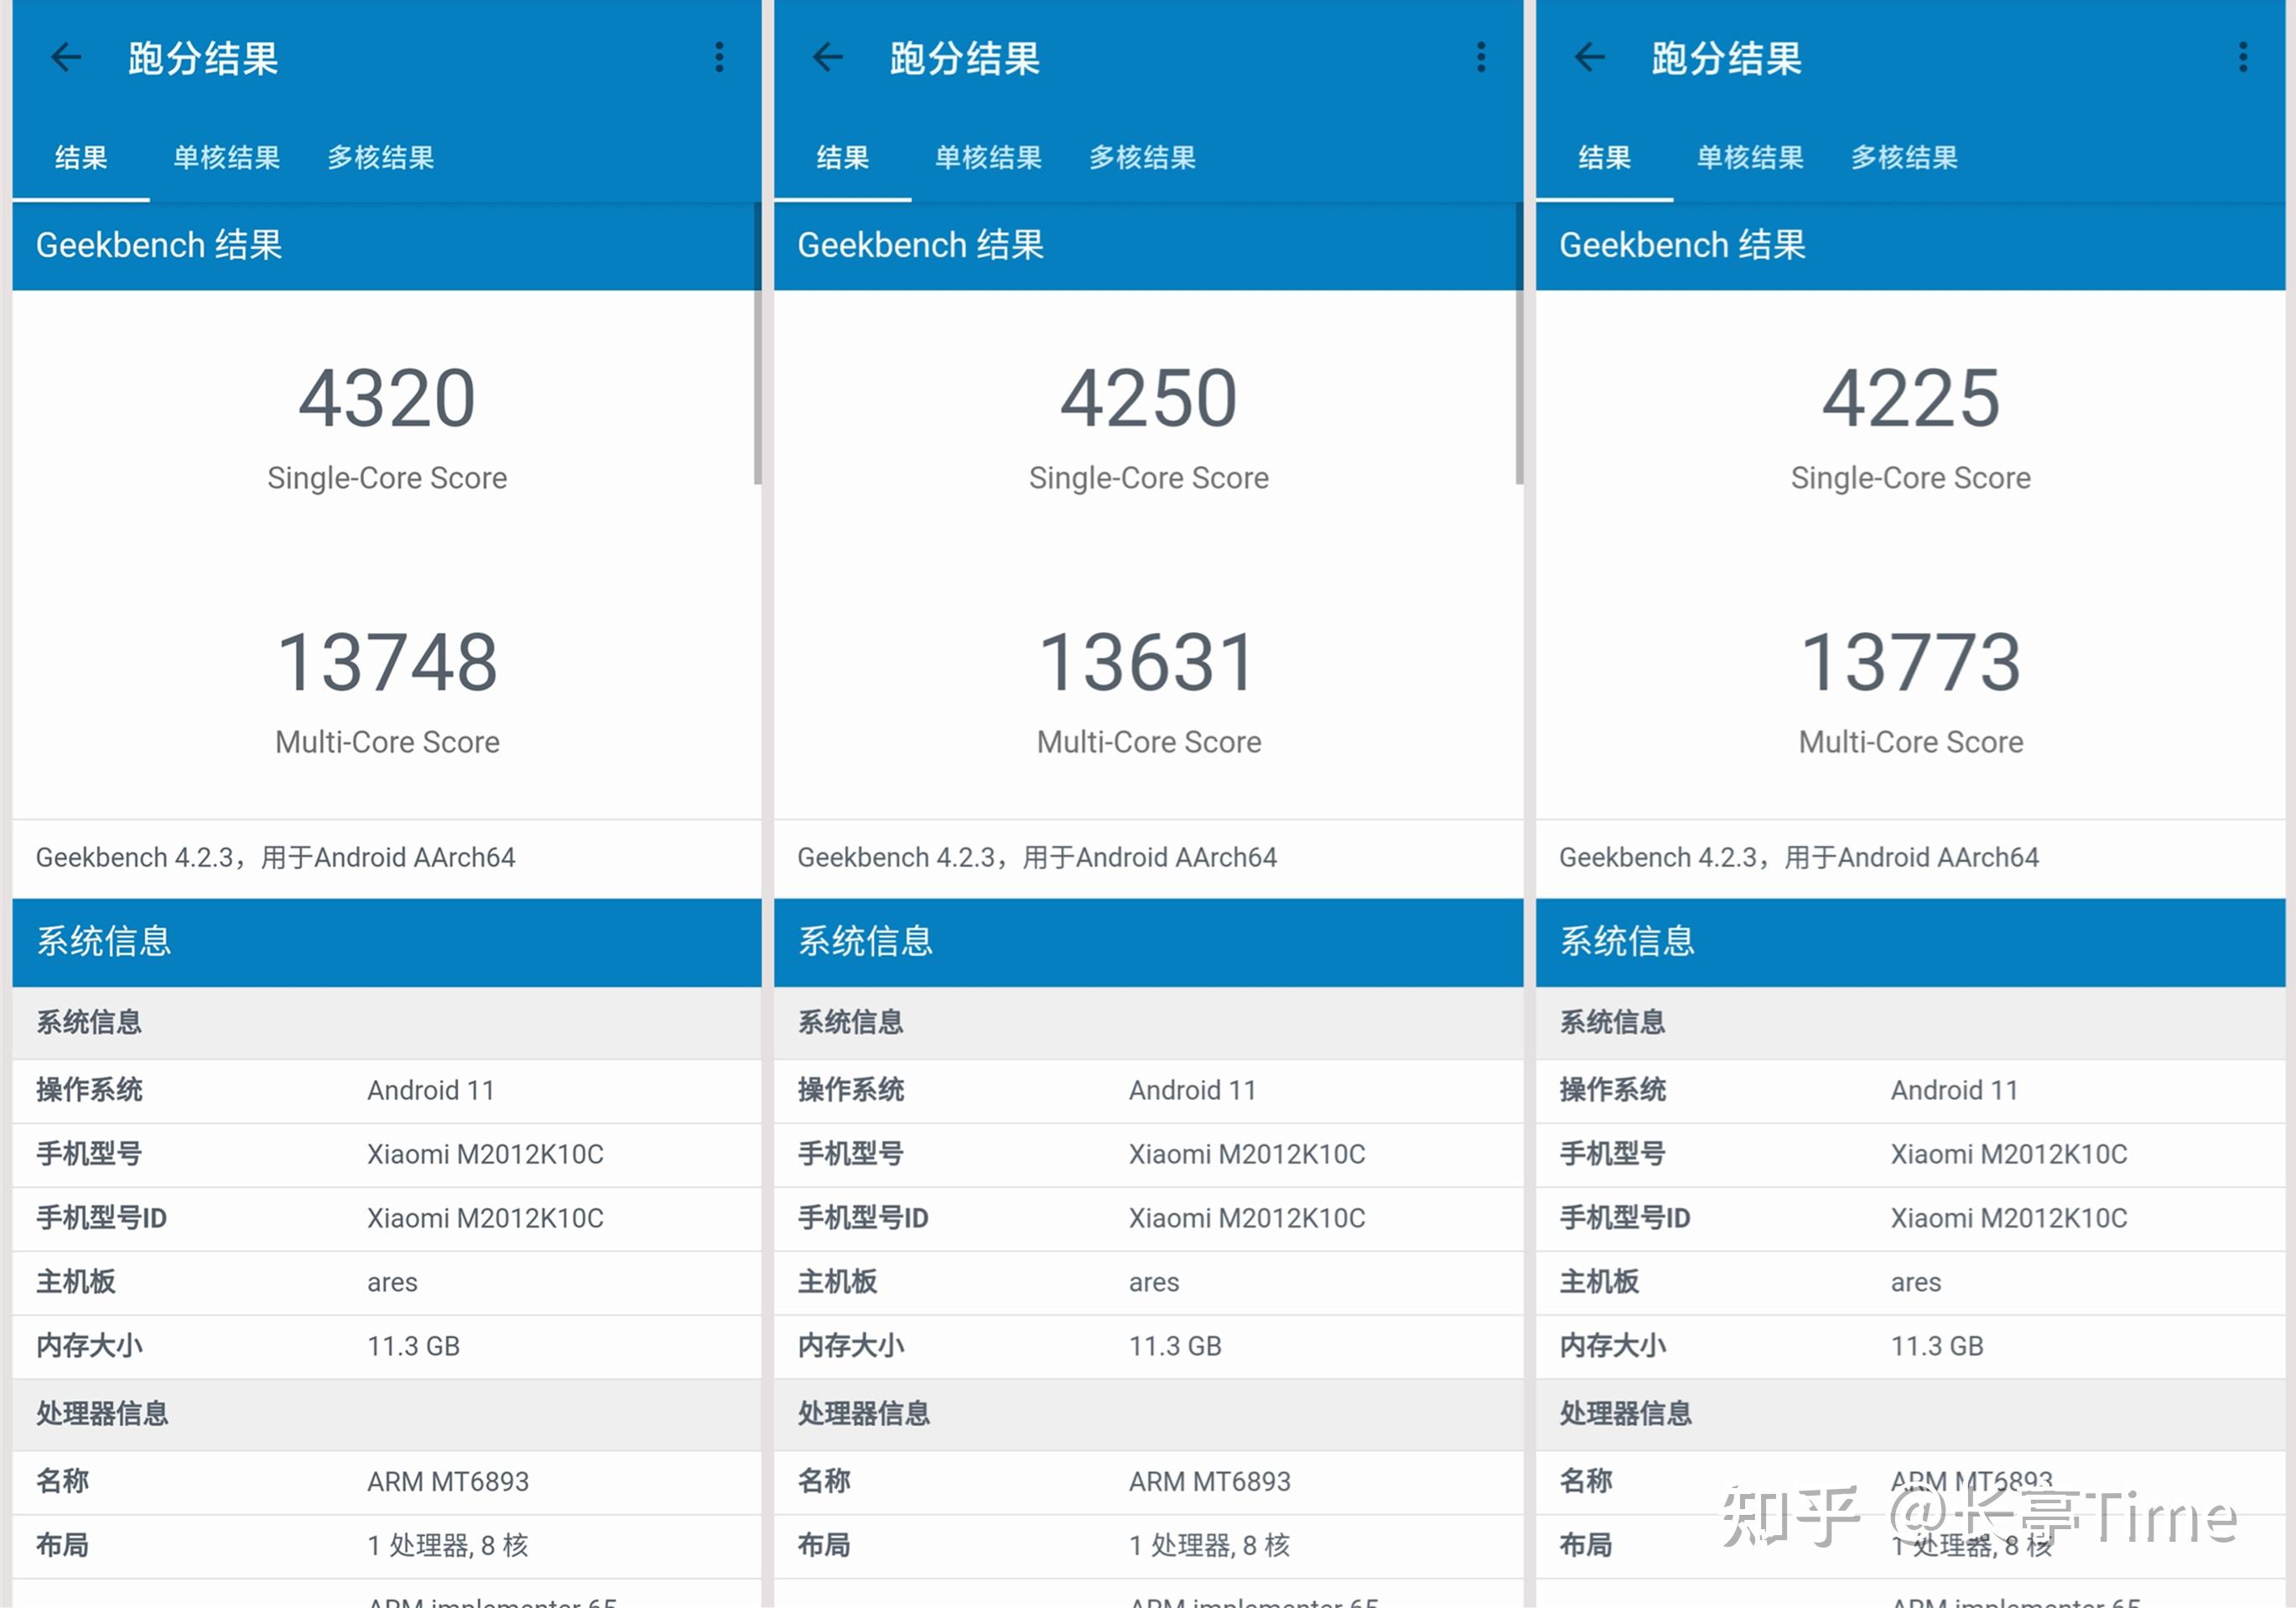
Task: Click 操作系统 label in the 4250-score panel
Action: (851, 1090)
